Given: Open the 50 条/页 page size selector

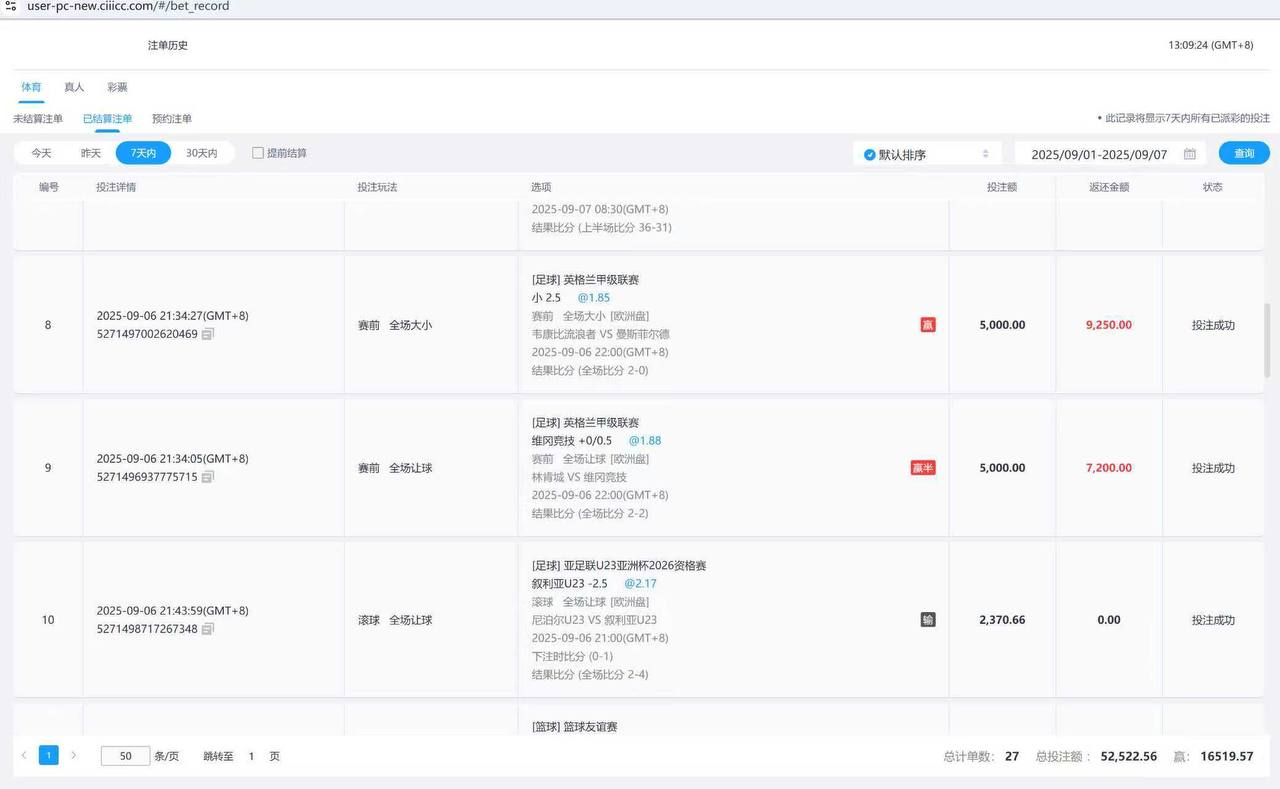Looking at the screenshot, I should (x=125, y=755).
